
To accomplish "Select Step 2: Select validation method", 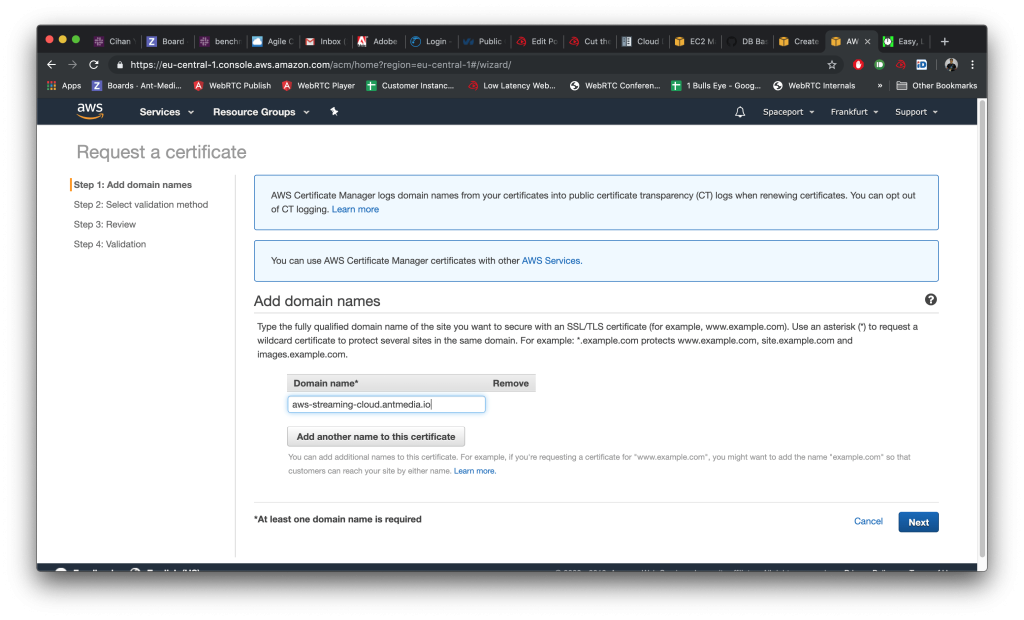I will (x=140, y=204).
